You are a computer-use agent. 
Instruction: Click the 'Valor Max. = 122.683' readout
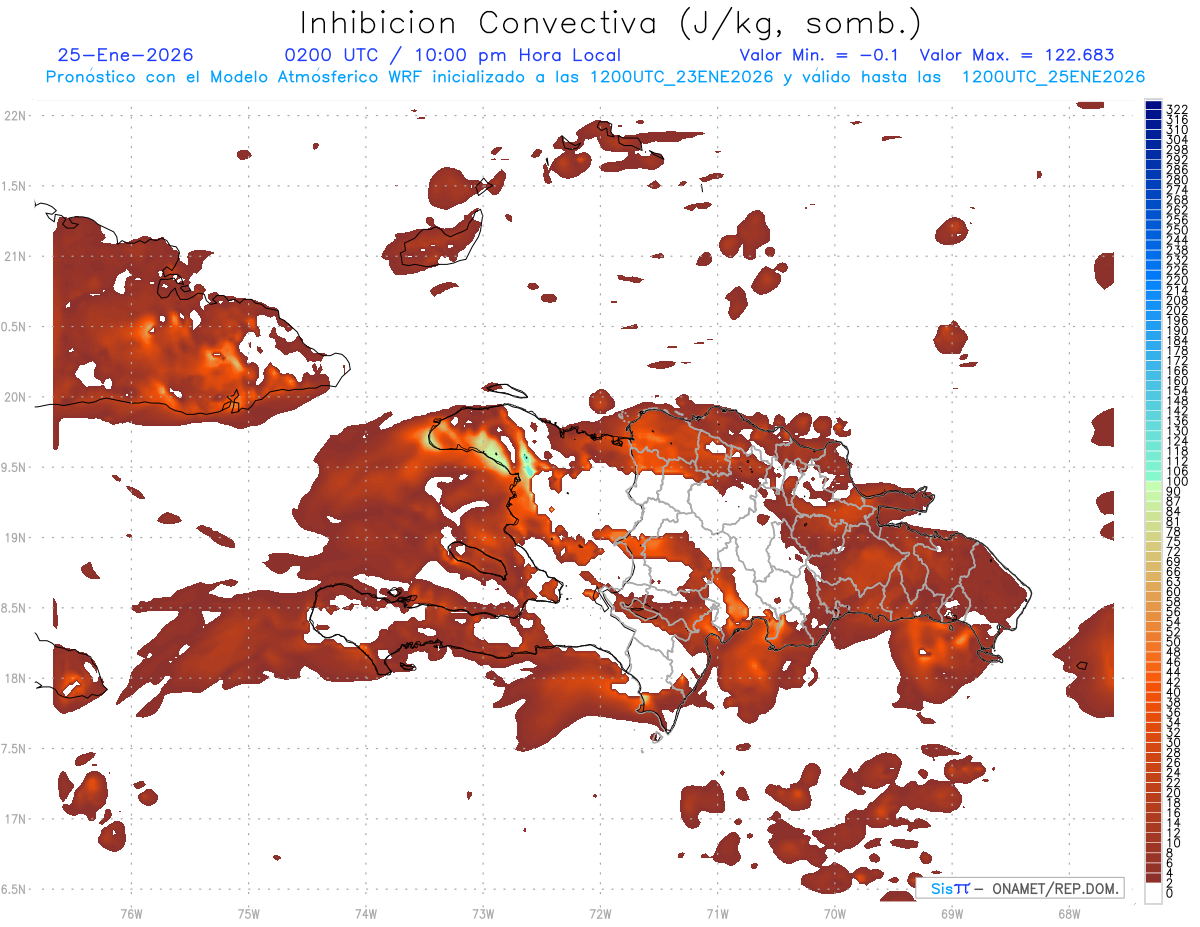coord(1017,56)
